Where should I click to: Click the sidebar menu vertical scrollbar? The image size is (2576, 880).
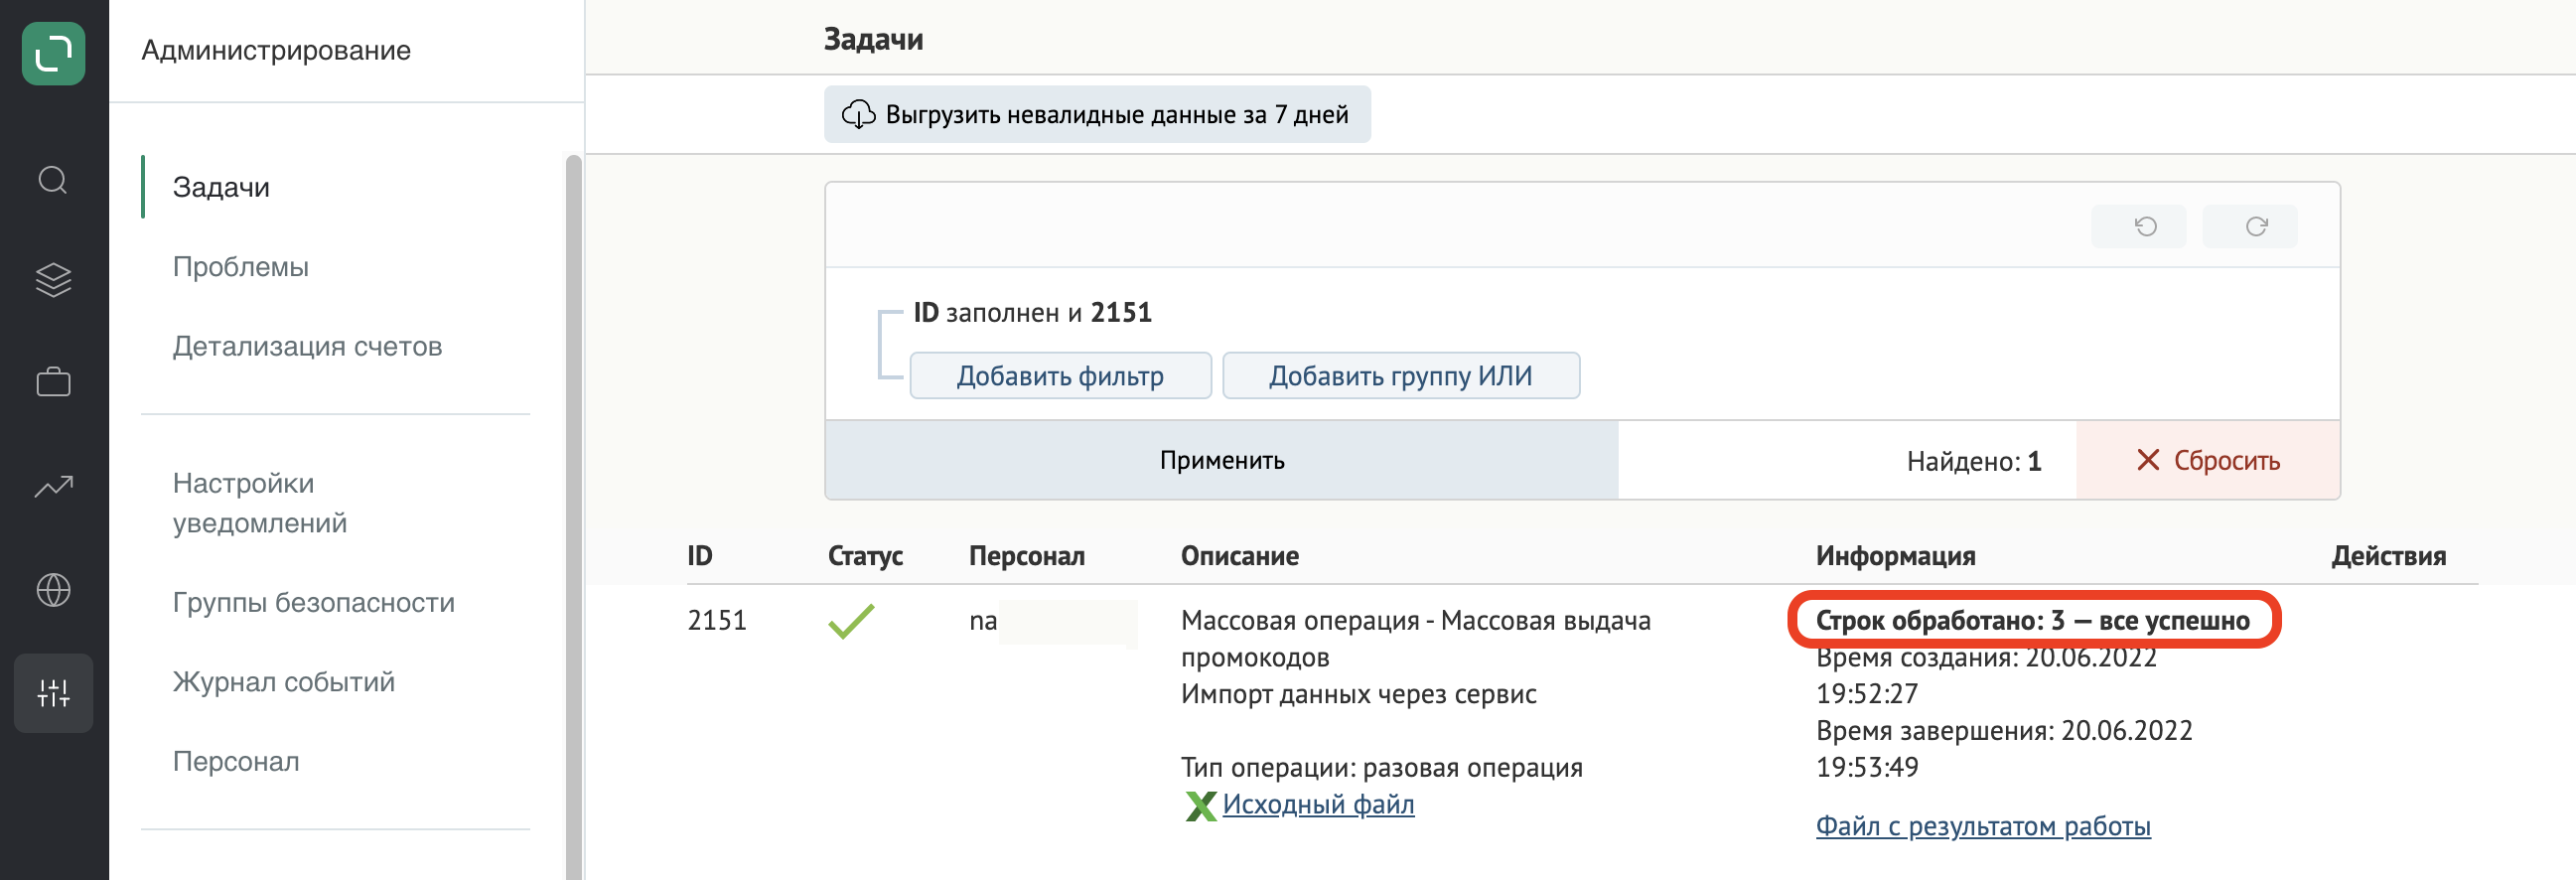[573, 517]
